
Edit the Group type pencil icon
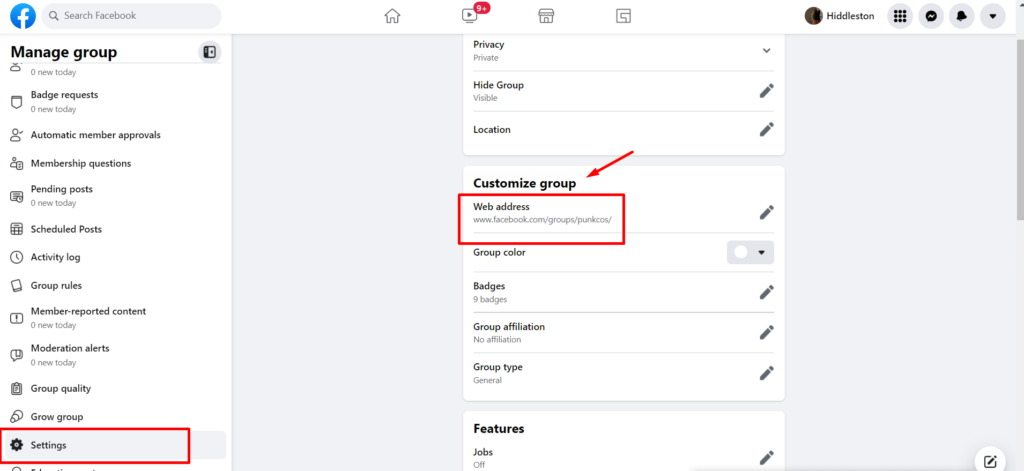767,373
